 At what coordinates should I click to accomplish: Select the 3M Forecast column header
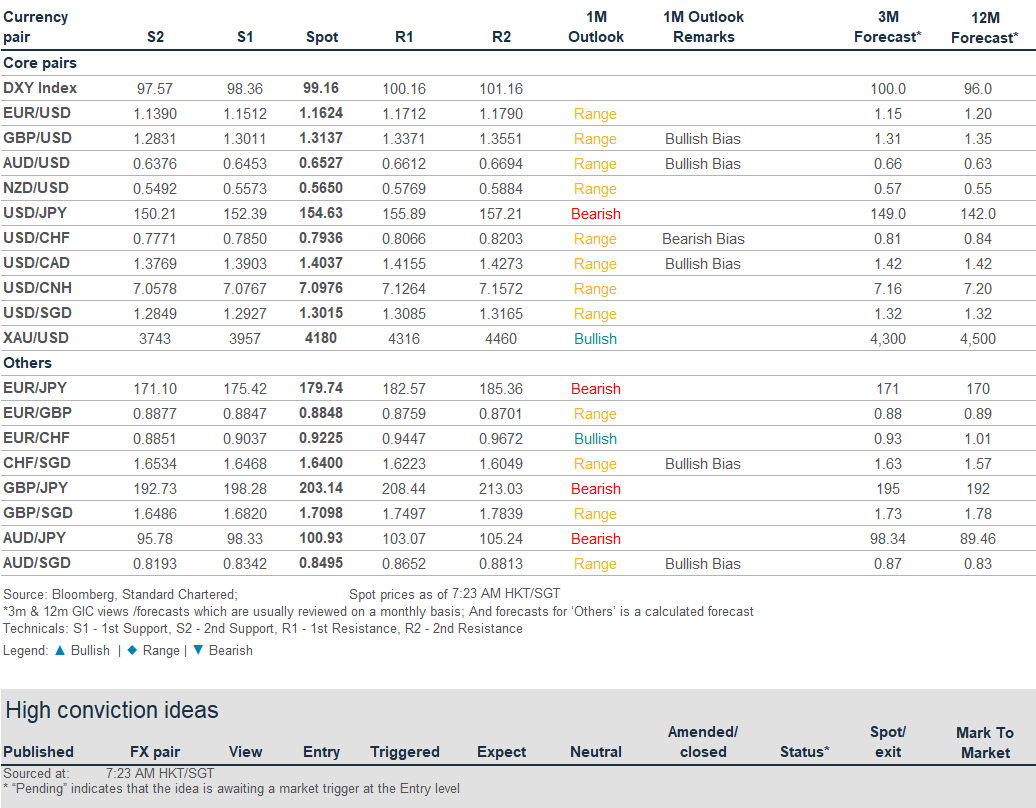coord(886,27)
